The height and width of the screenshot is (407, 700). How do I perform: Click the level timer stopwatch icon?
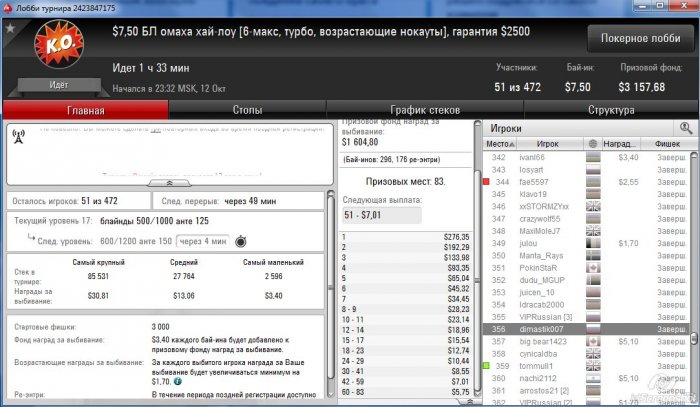coord(241,241)
